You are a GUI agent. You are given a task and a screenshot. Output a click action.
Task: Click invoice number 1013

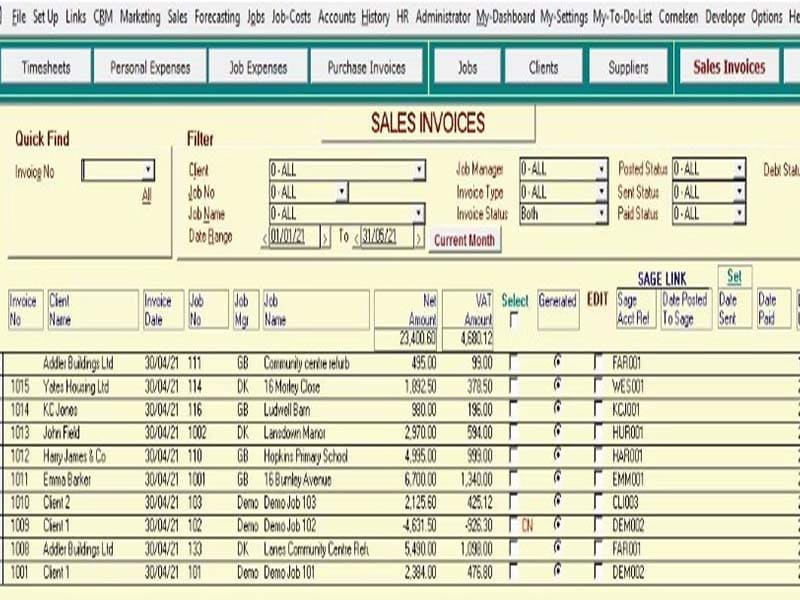pos(20,433)
